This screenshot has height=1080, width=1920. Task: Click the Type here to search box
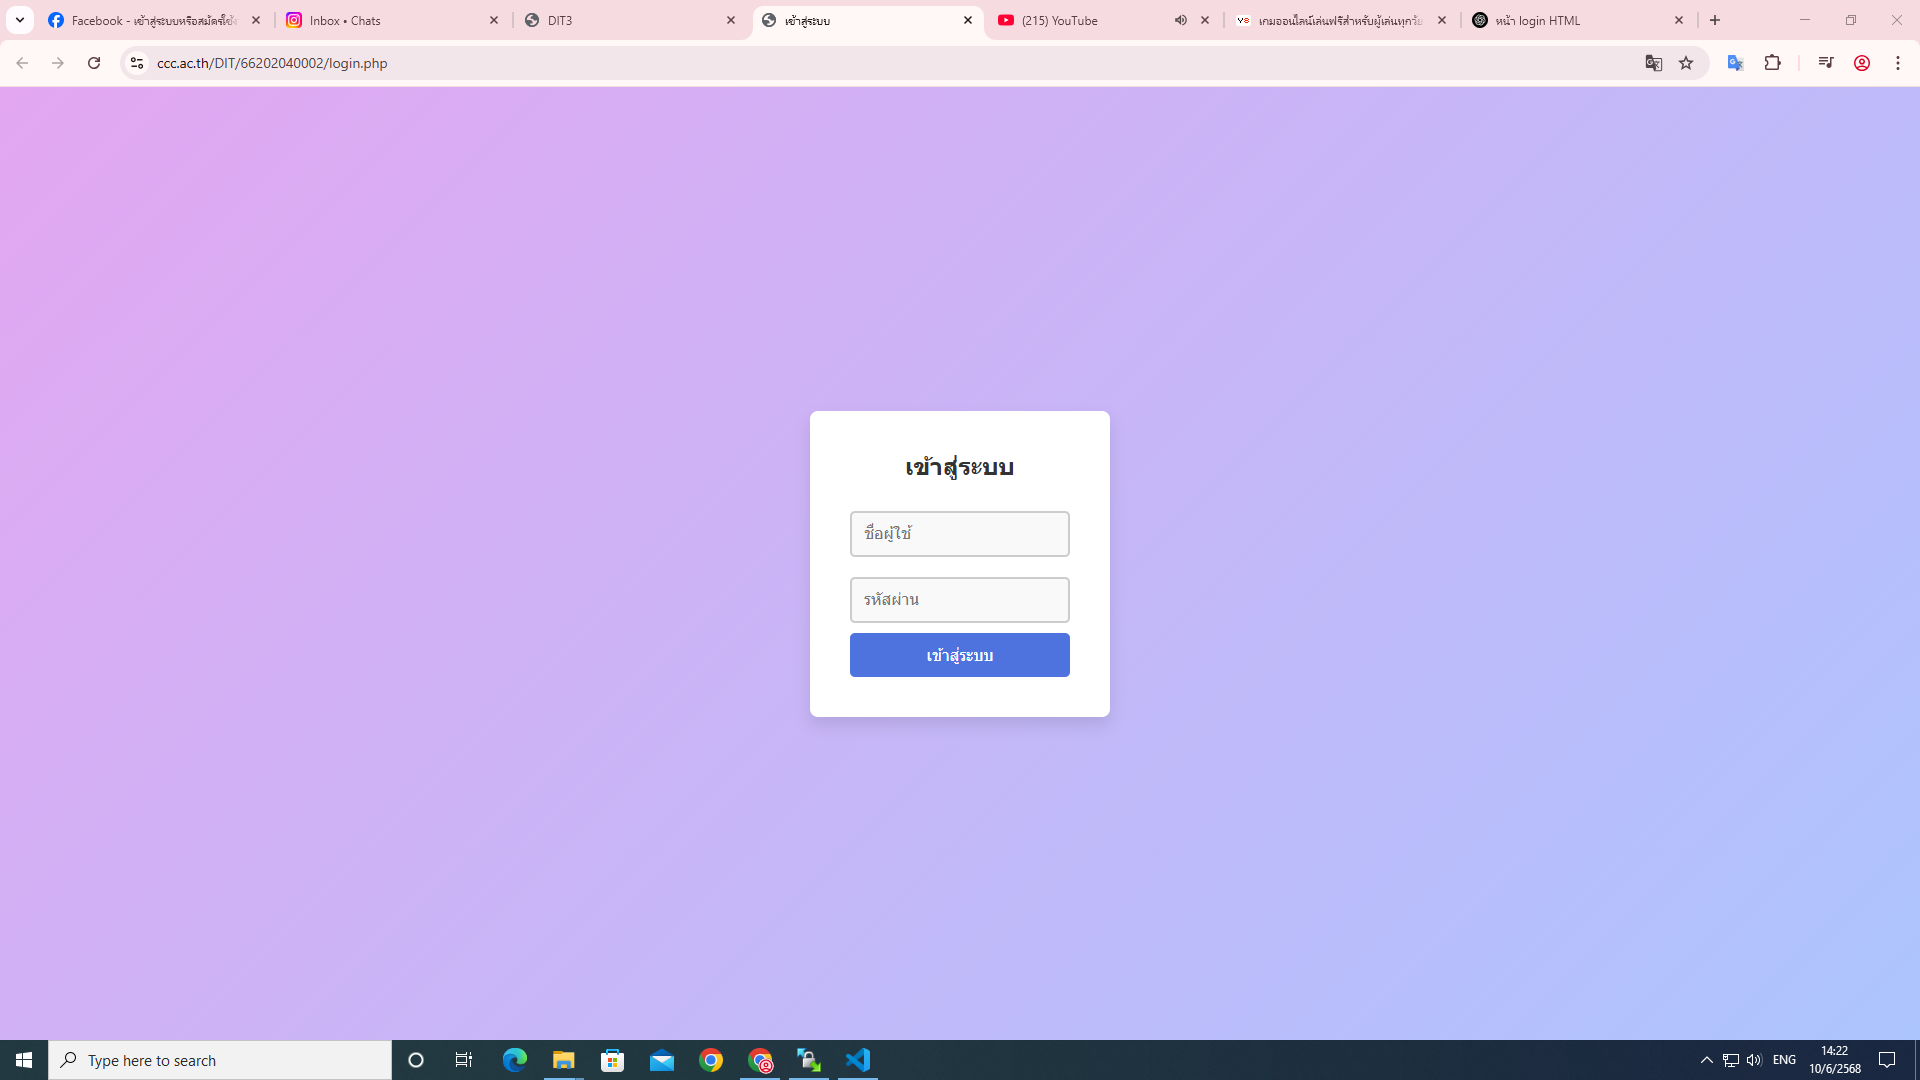[220, 1060]
